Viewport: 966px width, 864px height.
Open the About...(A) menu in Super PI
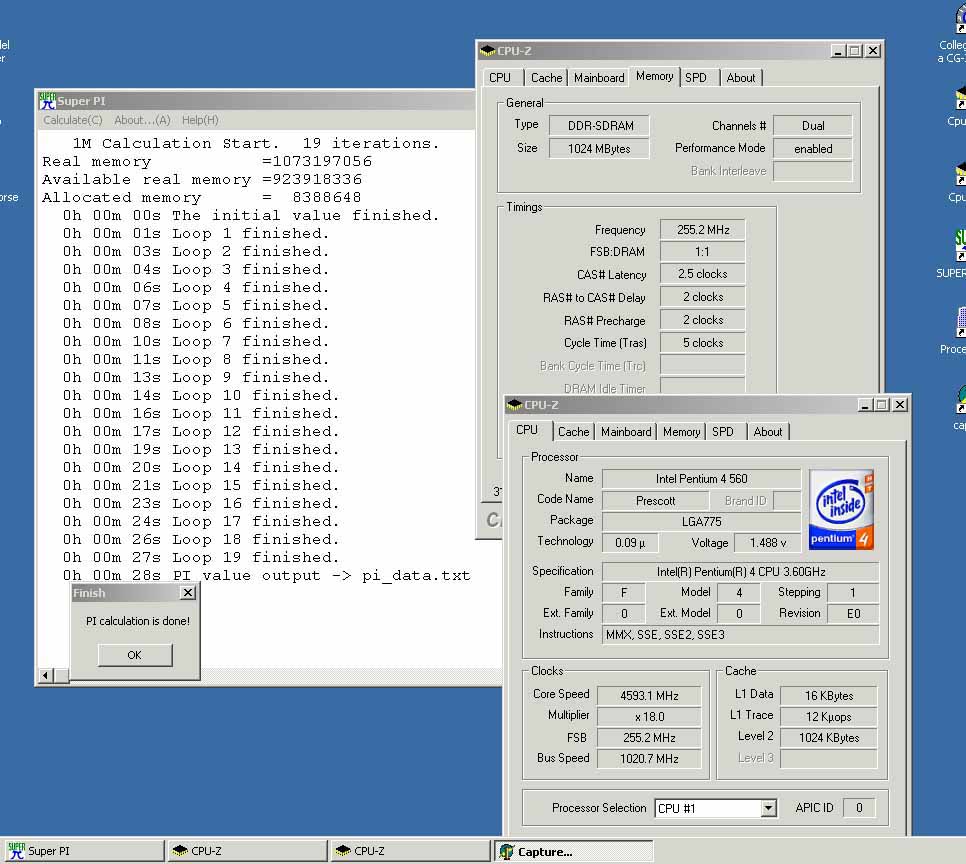click(142, 120)
